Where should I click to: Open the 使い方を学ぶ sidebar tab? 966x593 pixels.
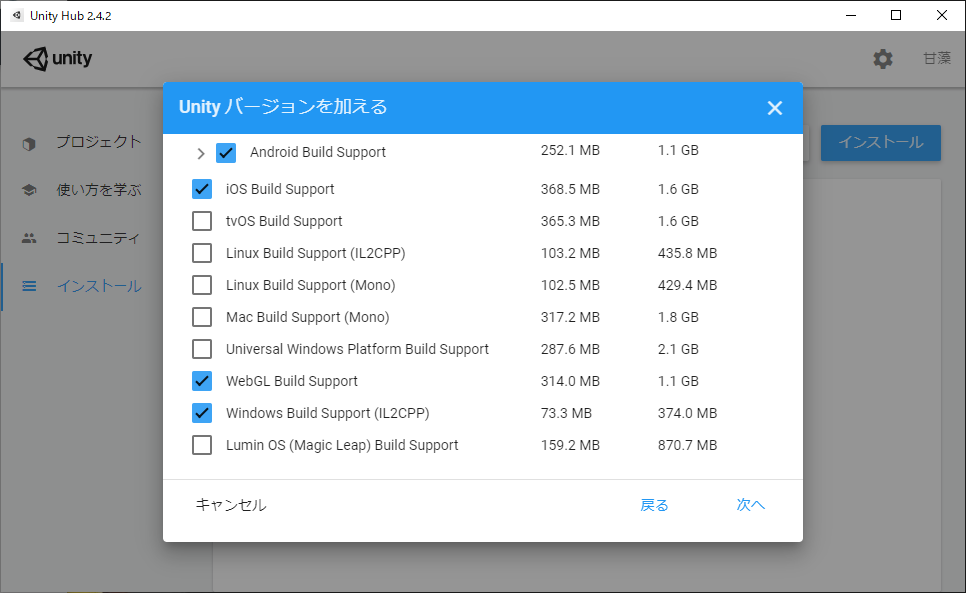coord(81,190)
